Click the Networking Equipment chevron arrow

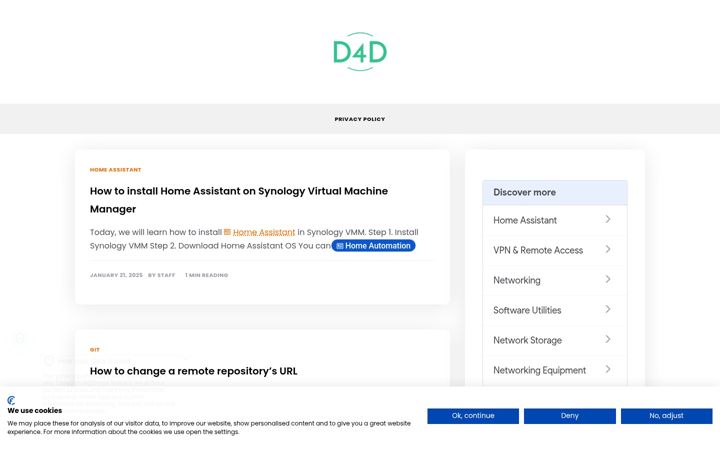(608, 369)
